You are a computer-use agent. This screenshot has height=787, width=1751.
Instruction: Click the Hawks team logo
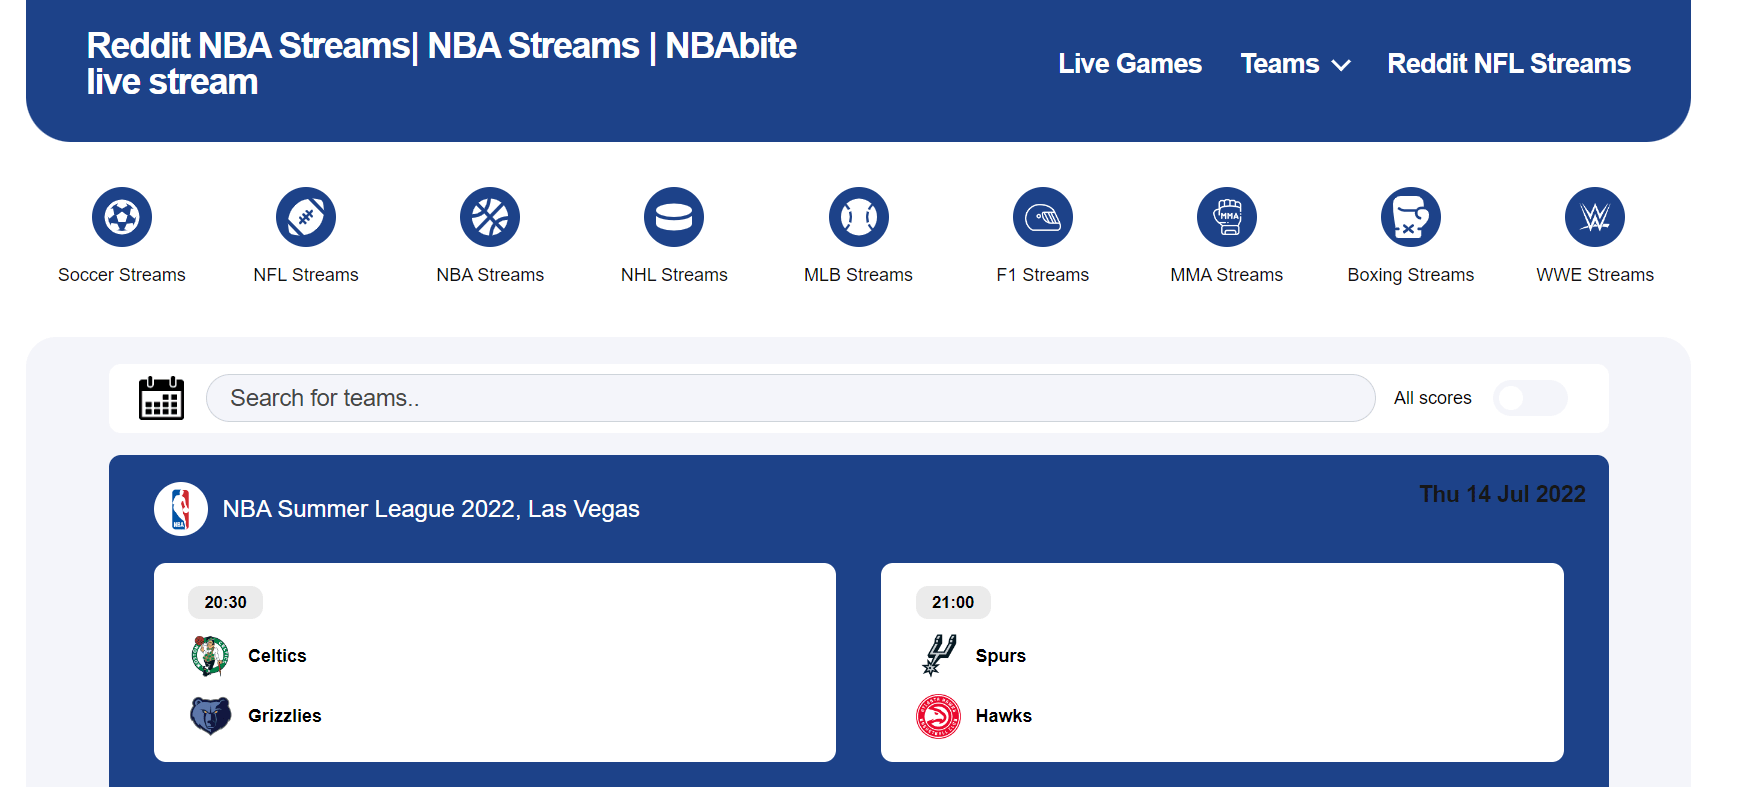[x=938, y=716]
